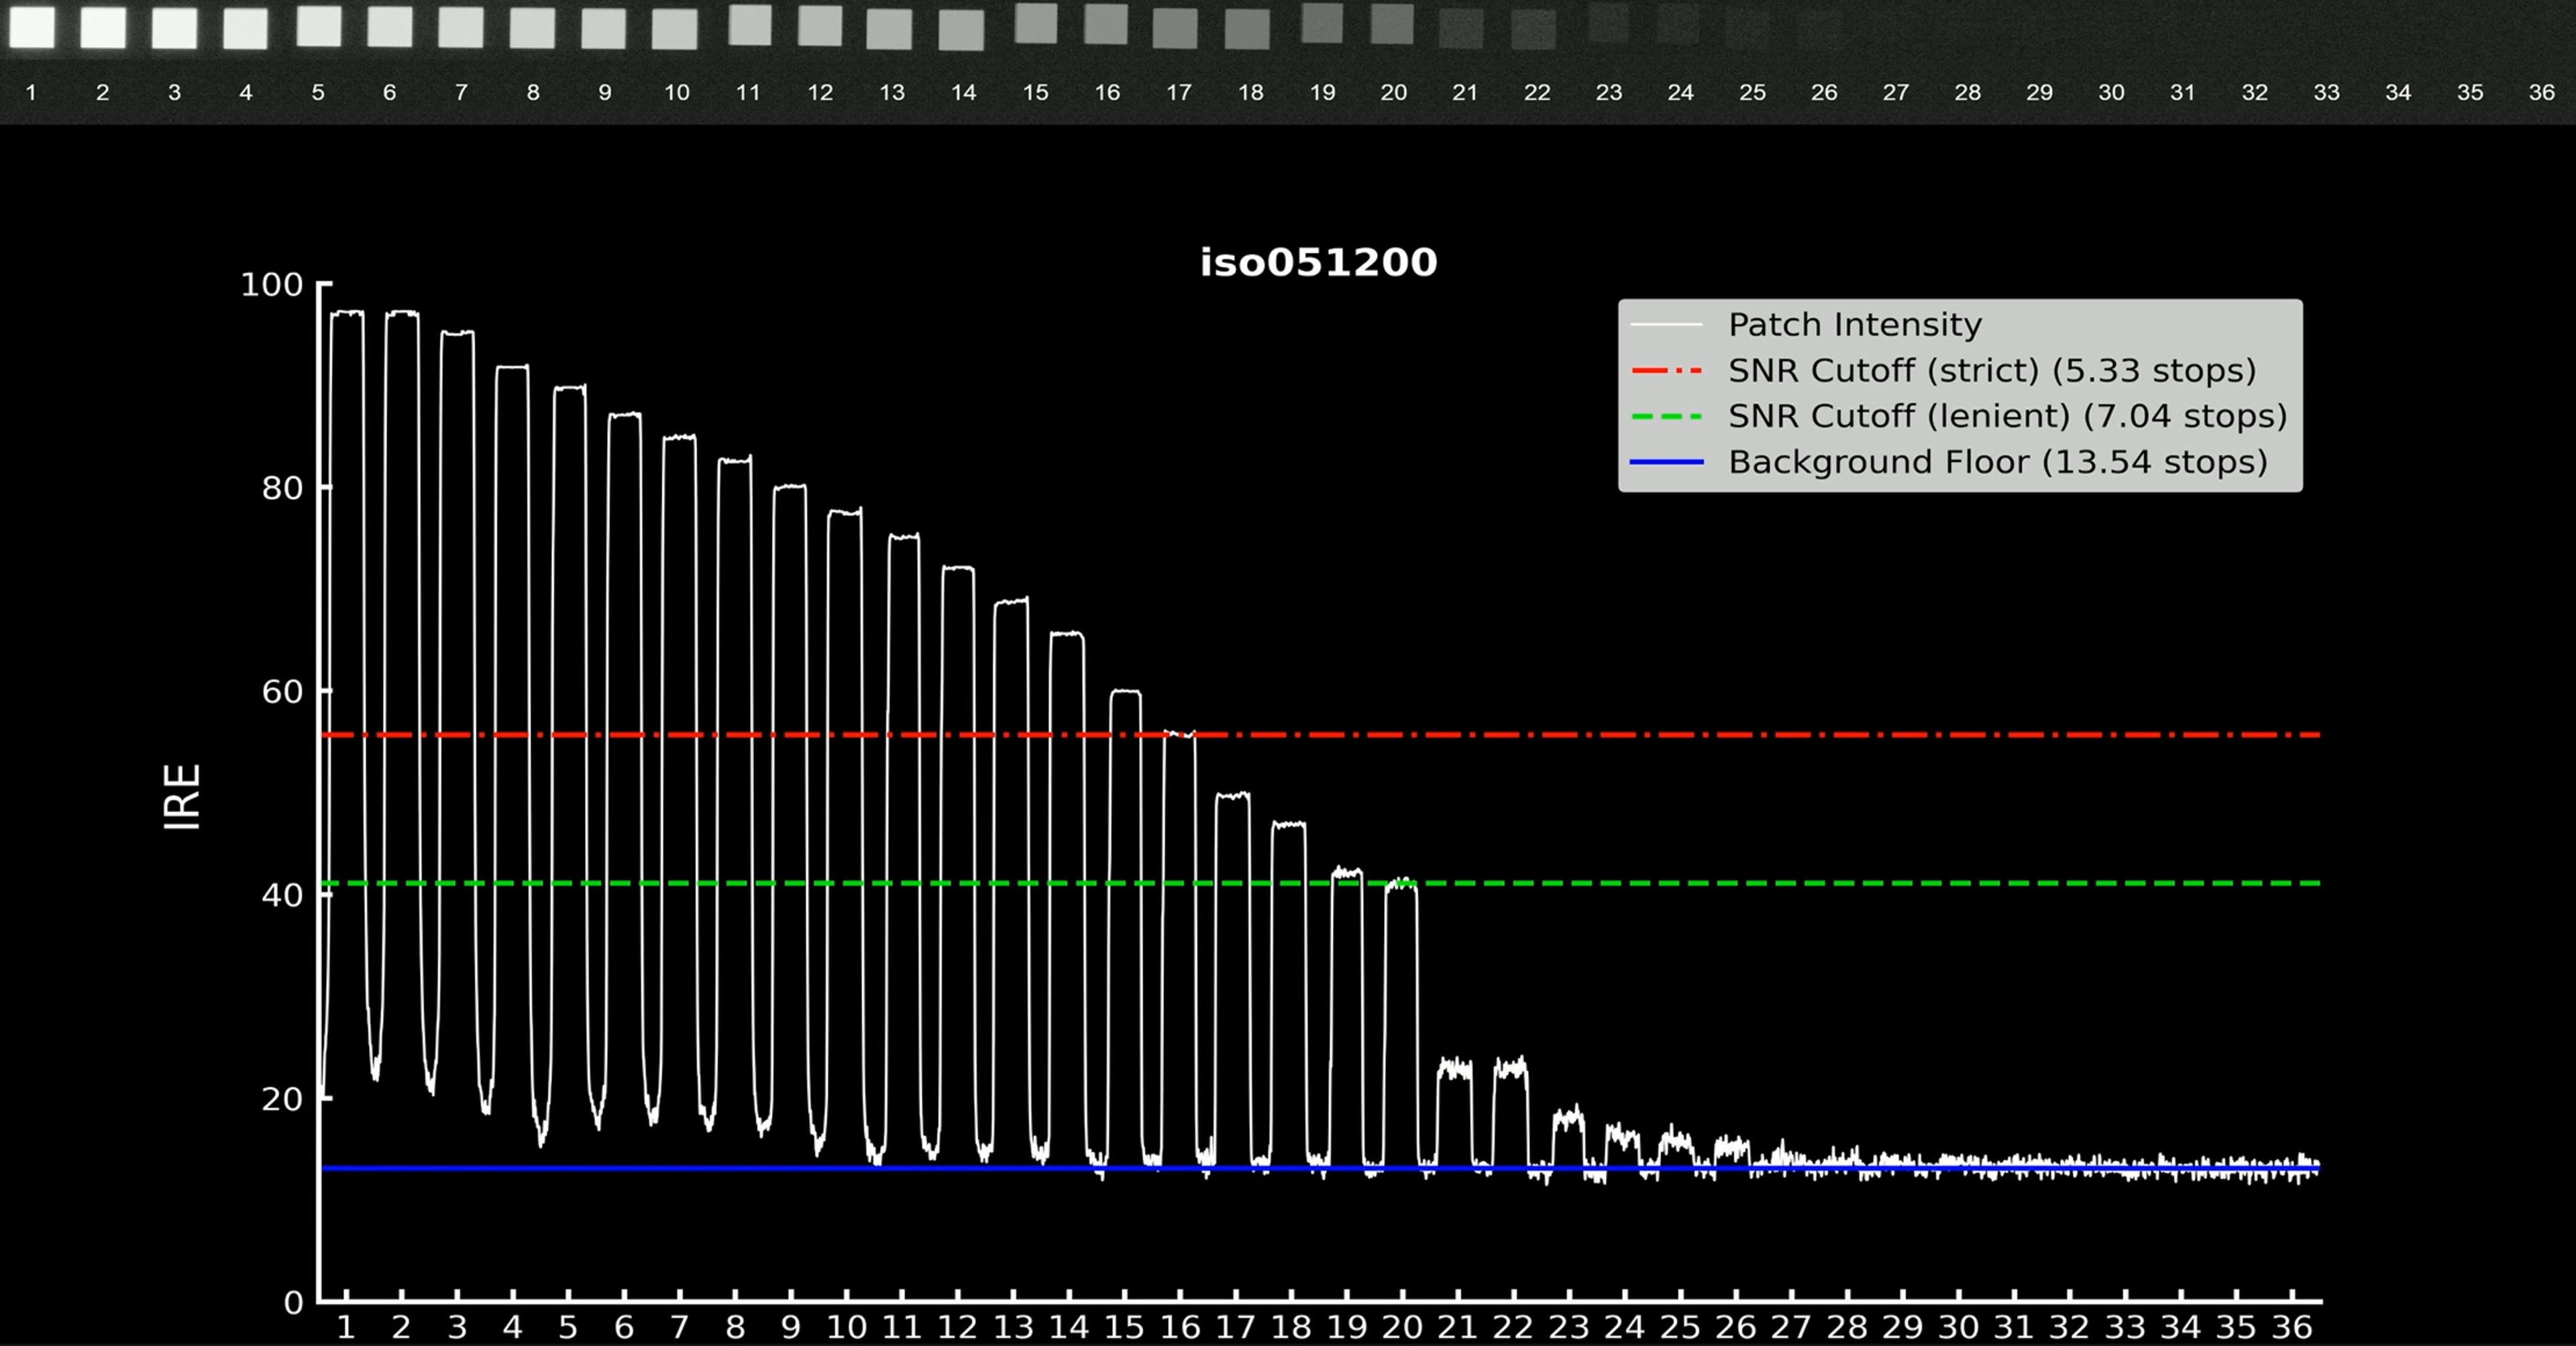The height and width of the screenshot is (1346, 2576).
Task: Click x-axis tick label 1
Action: [x=346, y=1328]
